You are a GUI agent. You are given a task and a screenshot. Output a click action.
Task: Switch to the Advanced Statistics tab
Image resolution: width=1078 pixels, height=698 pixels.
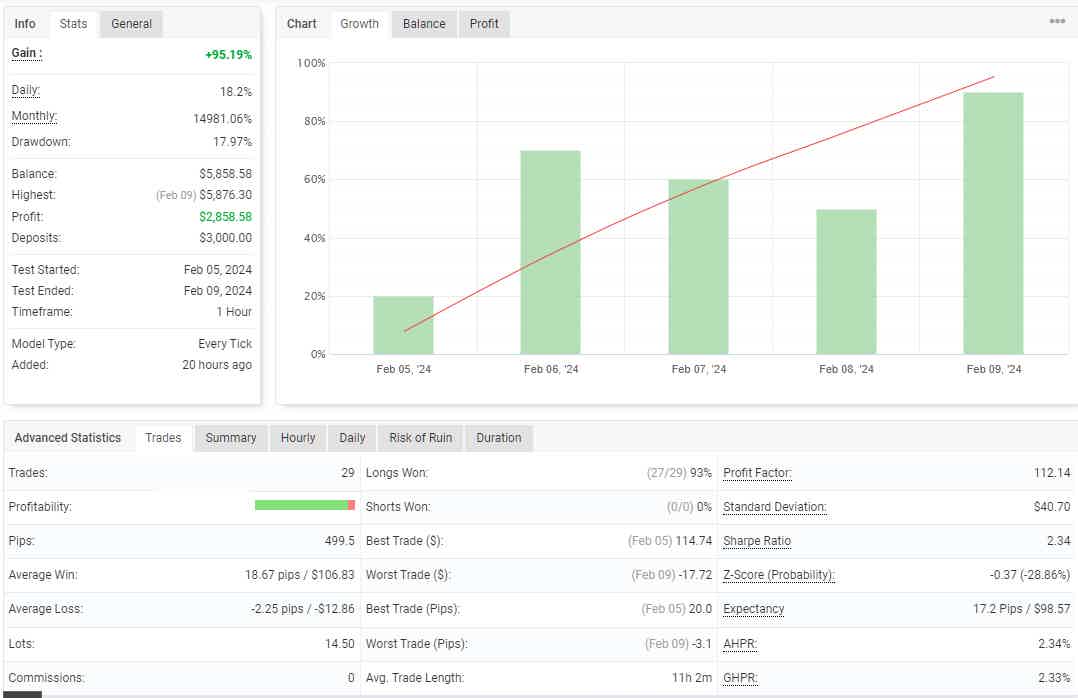tap(68, 437)
